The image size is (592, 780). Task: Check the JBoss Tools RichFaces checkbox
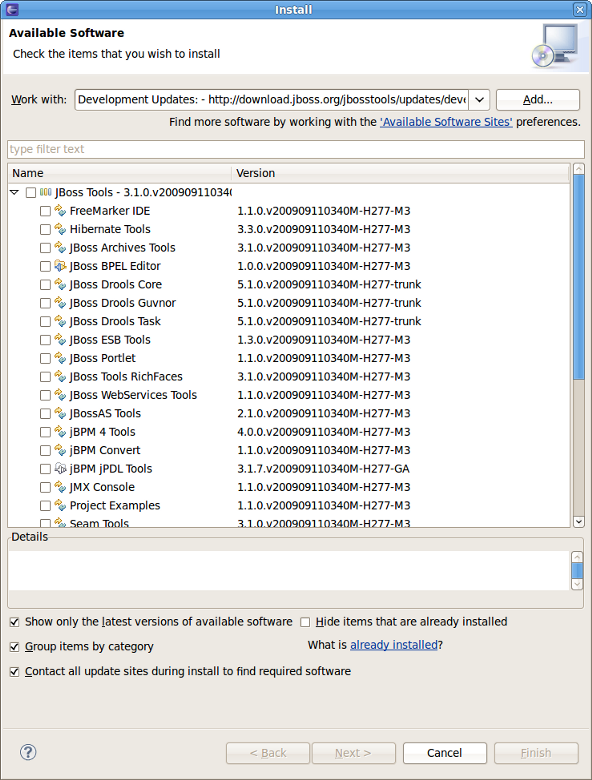tap(45, 377)
